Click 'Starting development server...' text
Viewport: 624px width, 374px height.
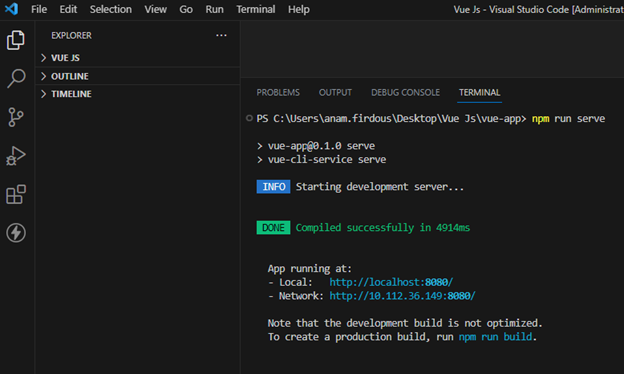380,187
